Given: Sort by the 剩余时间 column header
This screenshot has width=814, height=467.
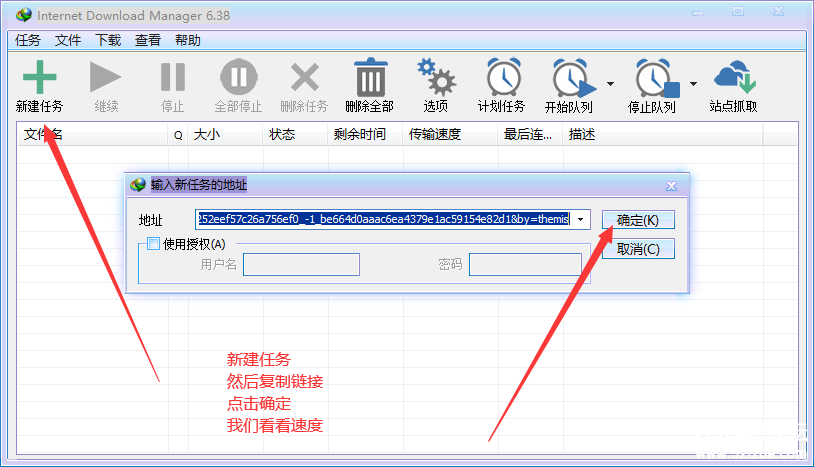Looking at the screenshot, I should click(365, 135).
